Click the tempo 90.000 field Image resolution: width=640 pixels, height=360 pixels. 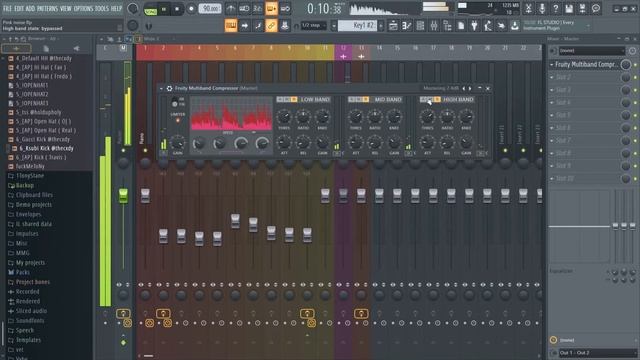[210, 9]
